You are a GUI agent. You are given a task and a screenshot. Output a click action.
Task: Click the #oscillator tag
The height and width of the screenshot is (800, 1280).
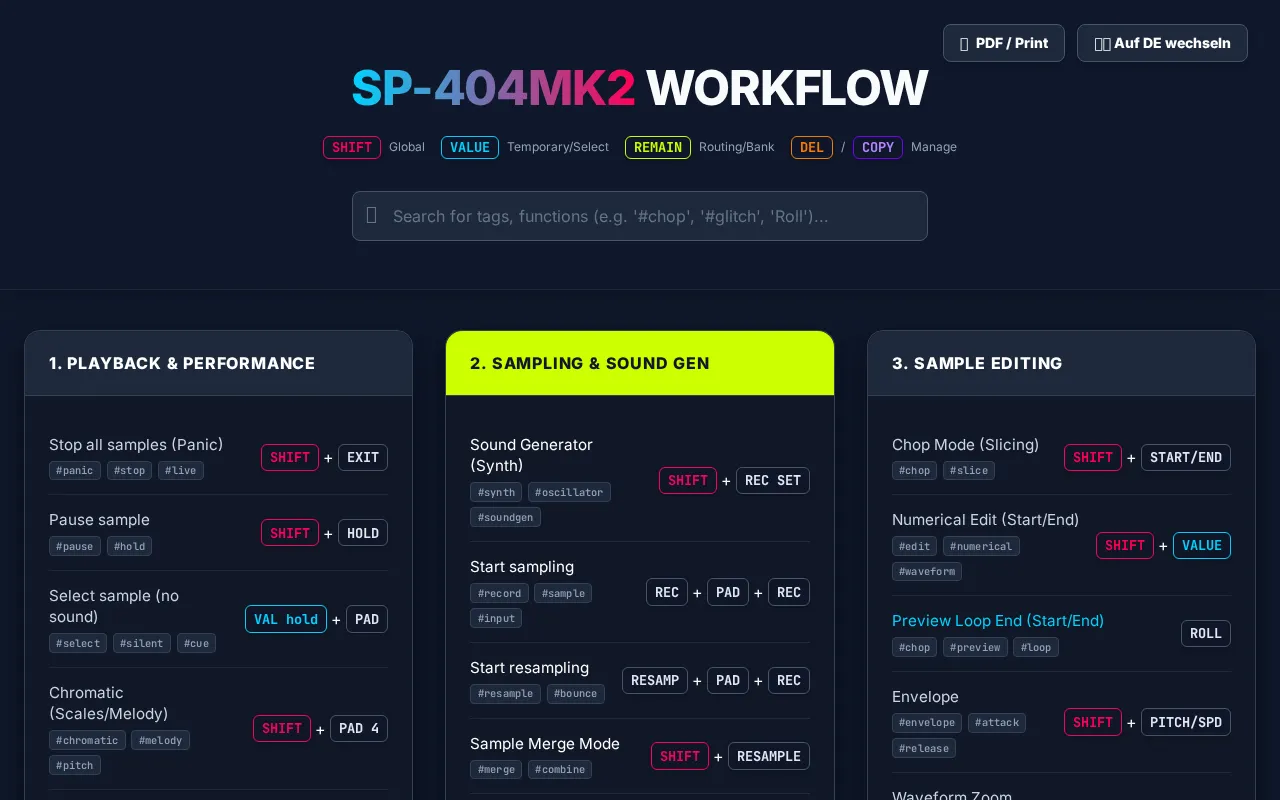coord(569,492)
